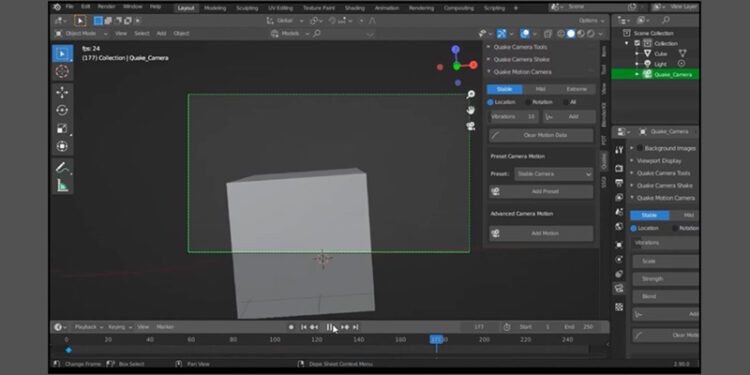Click Clear Motion Data in viewport sidebar
The image size is (750, 375).
(541, 135)
